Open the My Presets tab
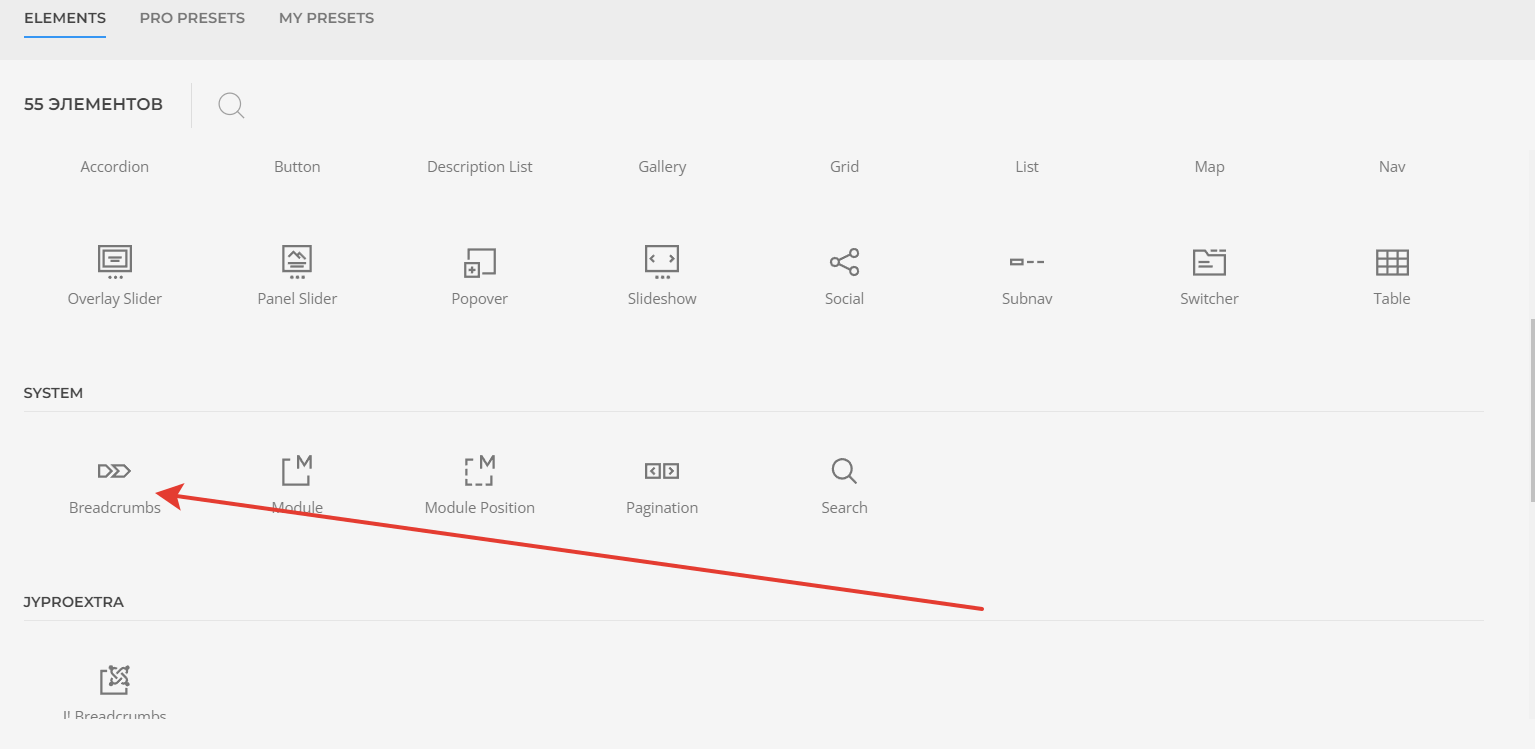The height and width of the screenshot is (749, 1535). click(x=326, y=18)
